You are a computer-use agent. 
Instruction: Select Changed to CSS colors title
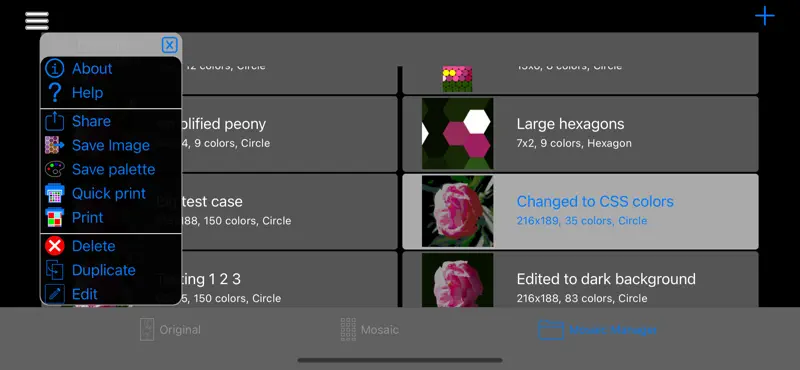(x=595, y=202)
